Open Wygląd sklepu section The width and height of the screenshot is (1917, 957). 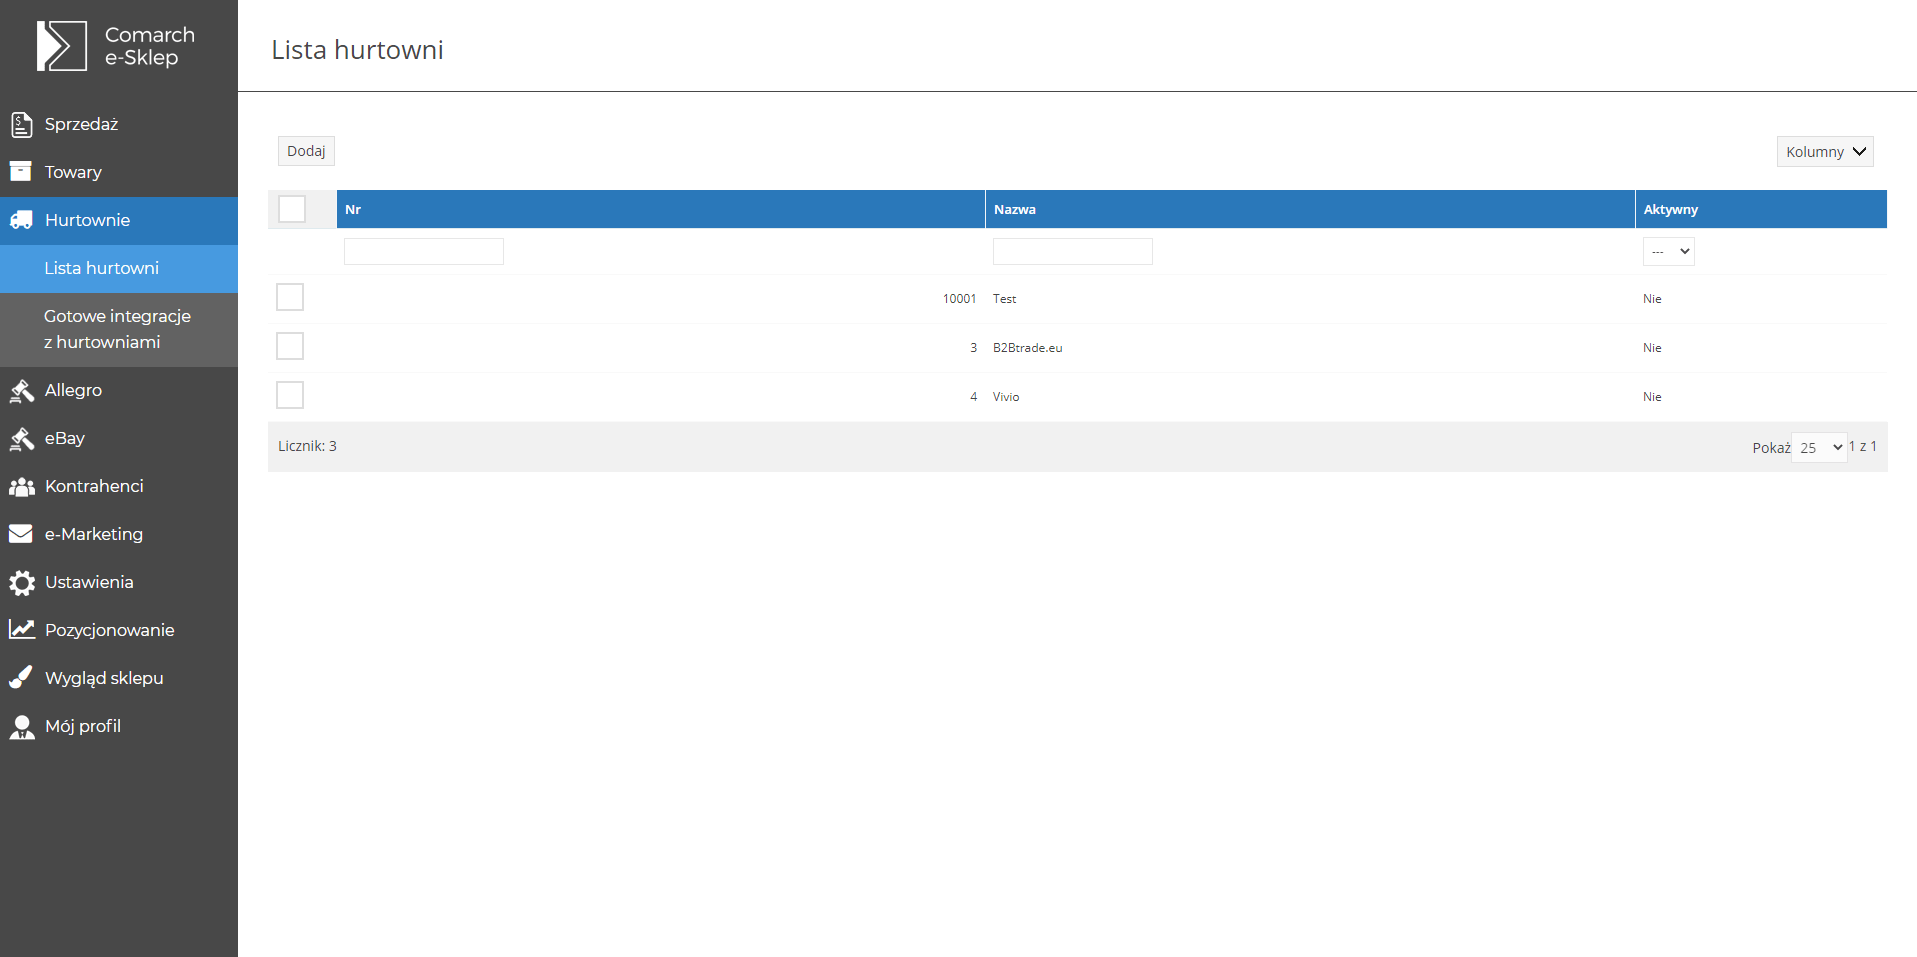pos(119,678)
